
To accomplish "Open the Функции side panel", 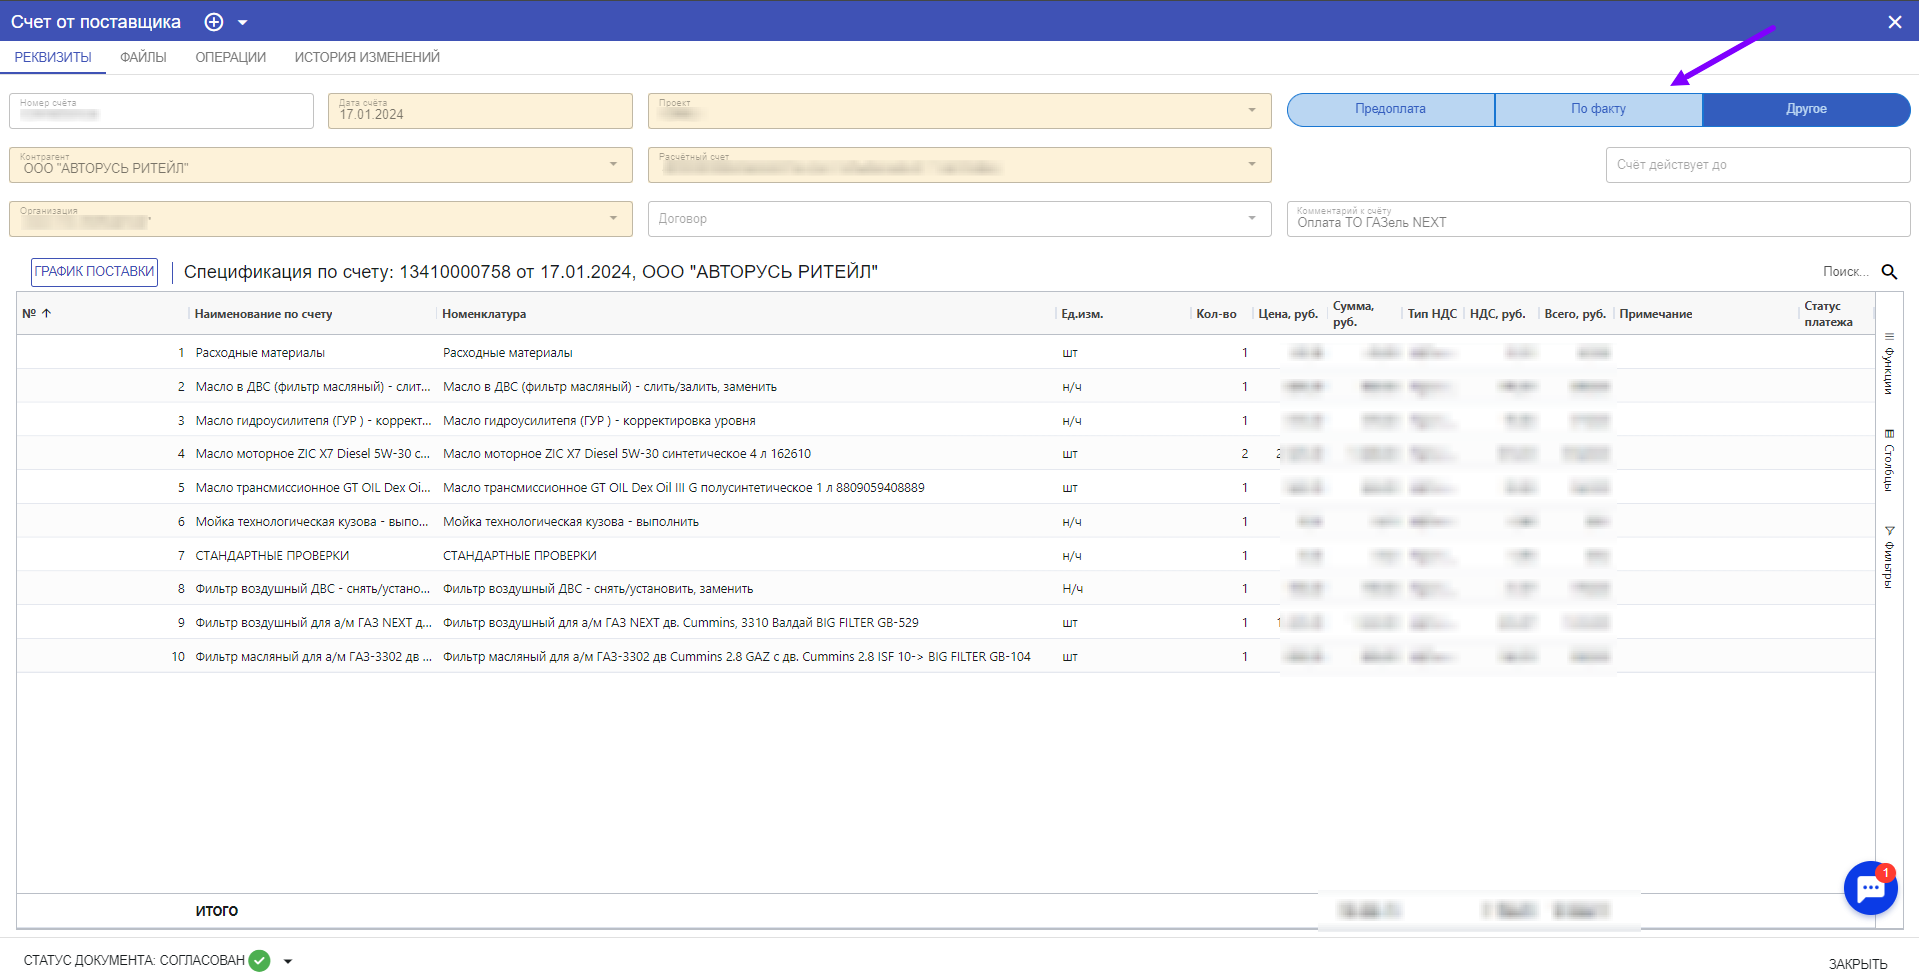I will (x=1889, y=364).
